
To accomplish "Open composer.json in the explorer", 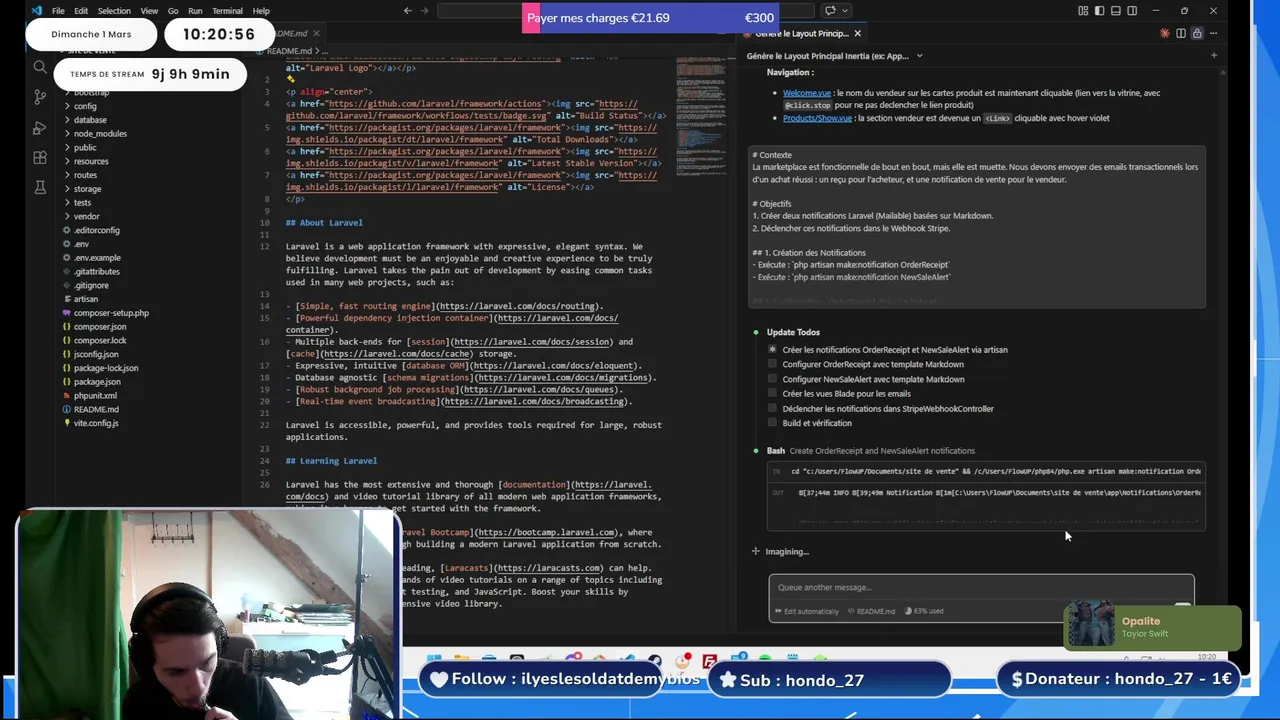I will 99,327.
